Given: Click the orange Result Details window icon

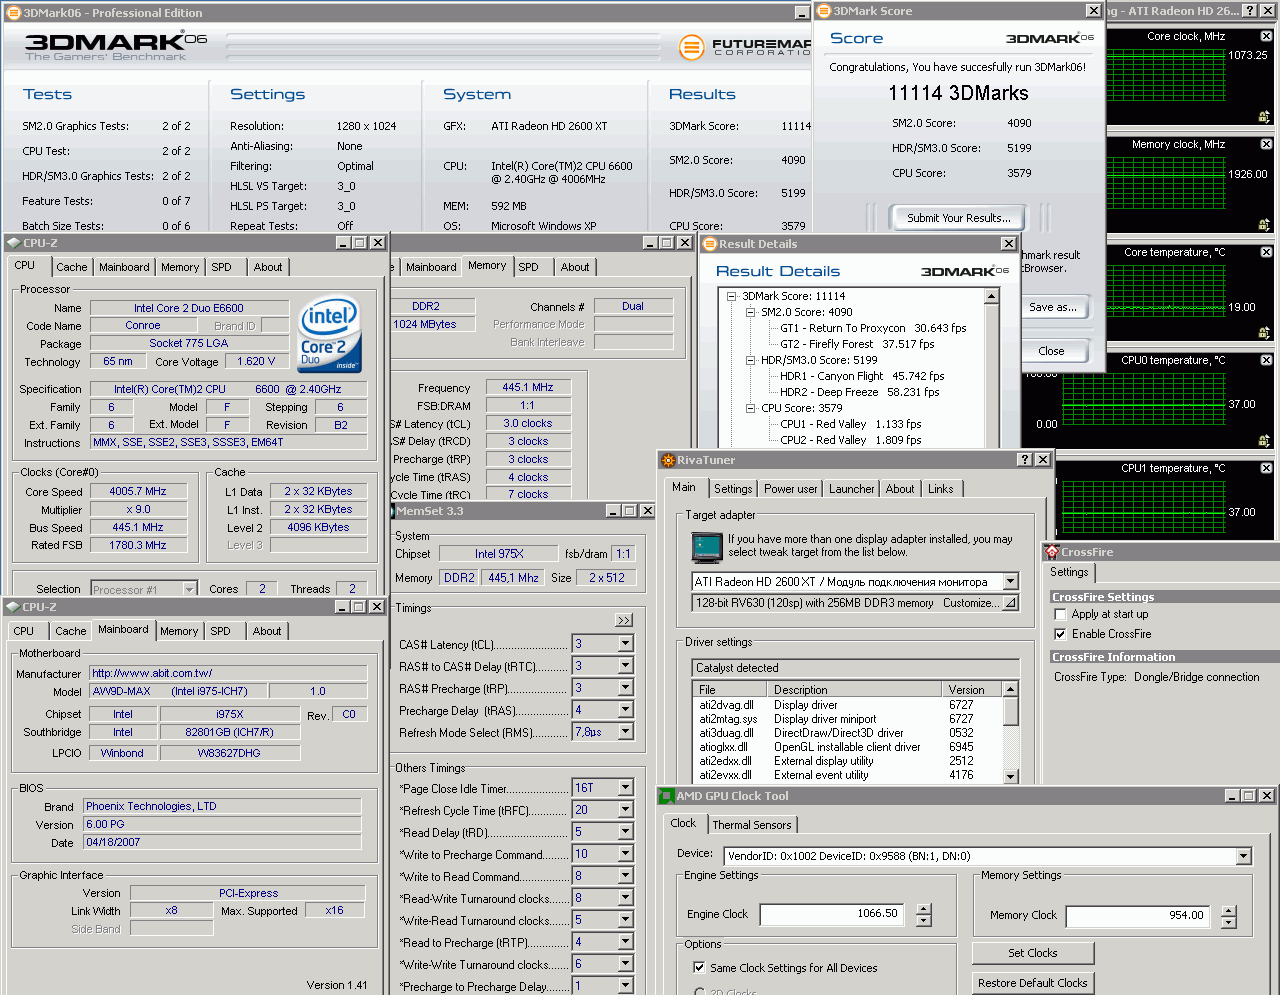Looking at the screenshot, I should click(x=709, y=244).
